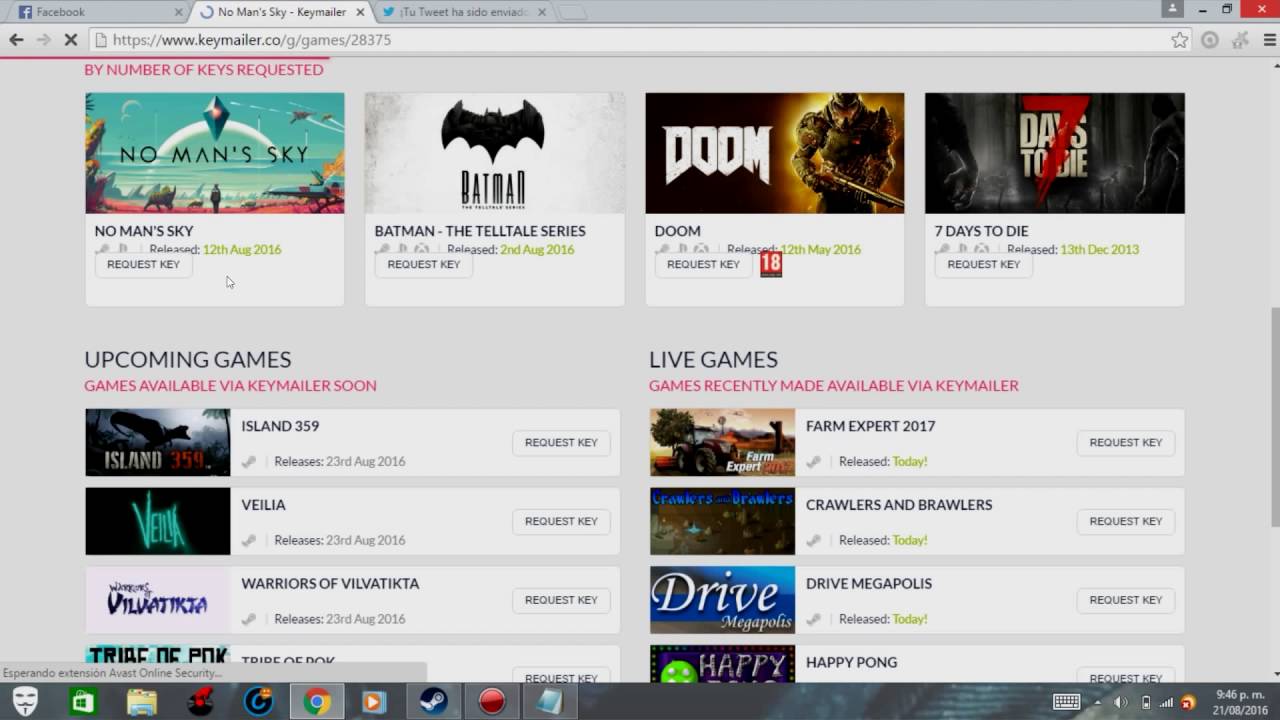Open the No Man's Sky cover image
Image resolution: width=1280 pixels, height=720 pixels.
point(215,153)
